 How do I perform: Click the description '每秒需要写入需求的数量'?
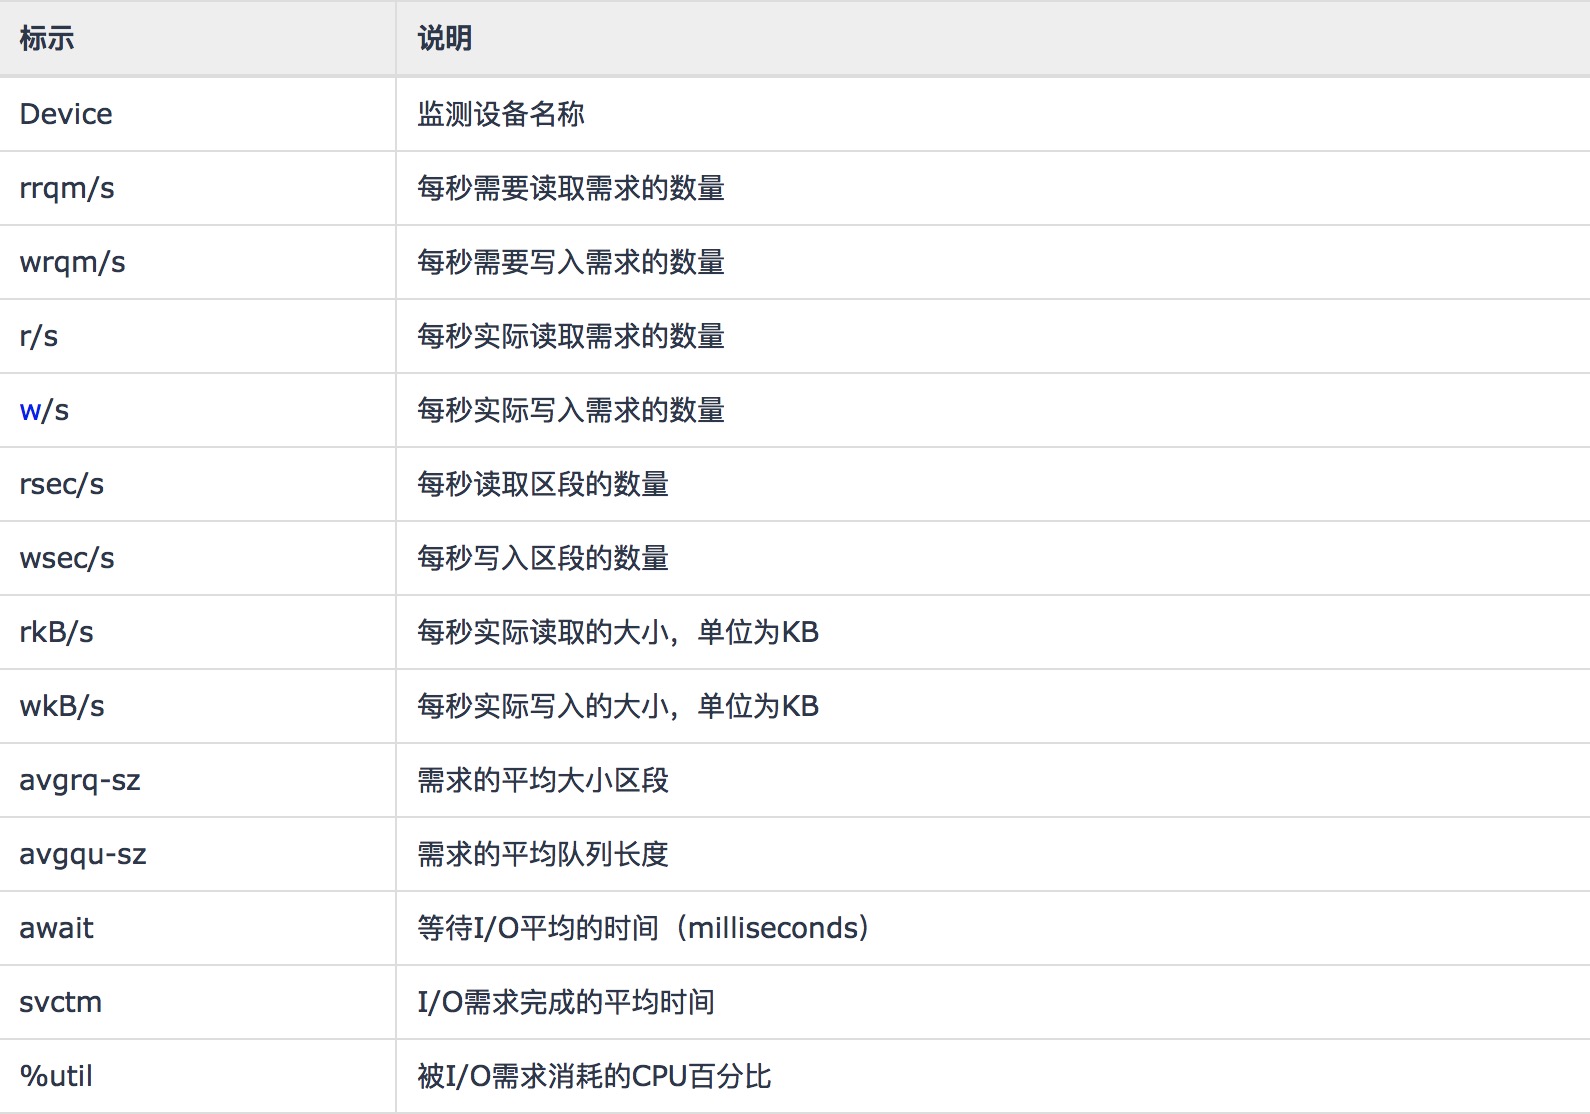[x=571, y=262]
